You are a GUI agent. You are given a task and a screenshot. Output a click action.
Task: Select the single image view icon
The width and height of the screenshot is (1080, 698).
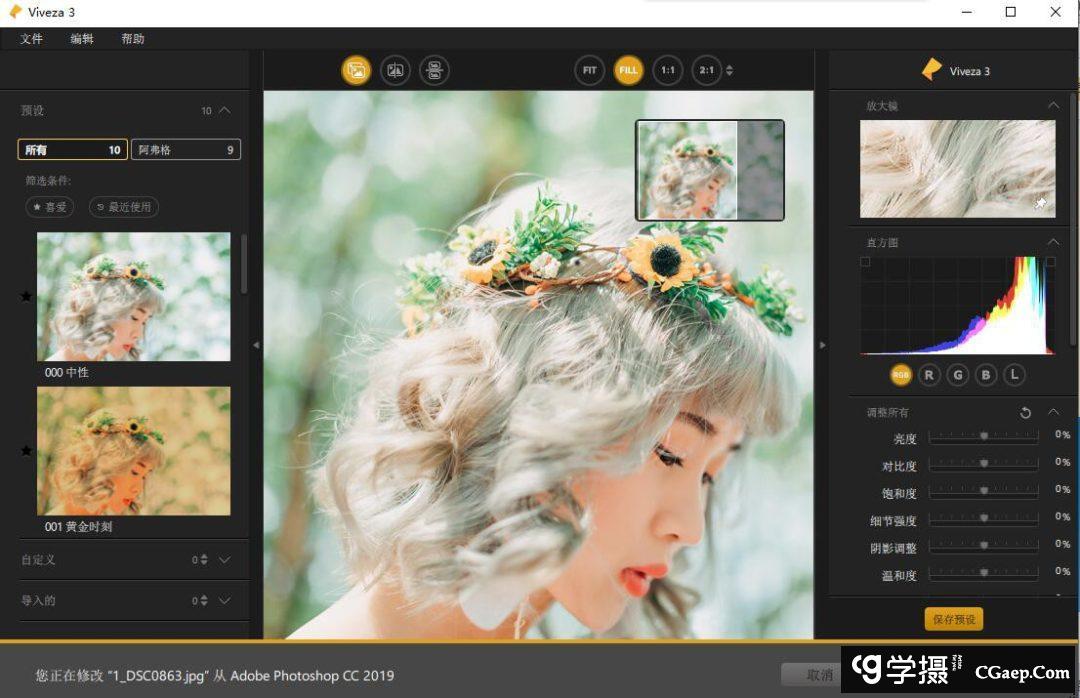[356, 70]
